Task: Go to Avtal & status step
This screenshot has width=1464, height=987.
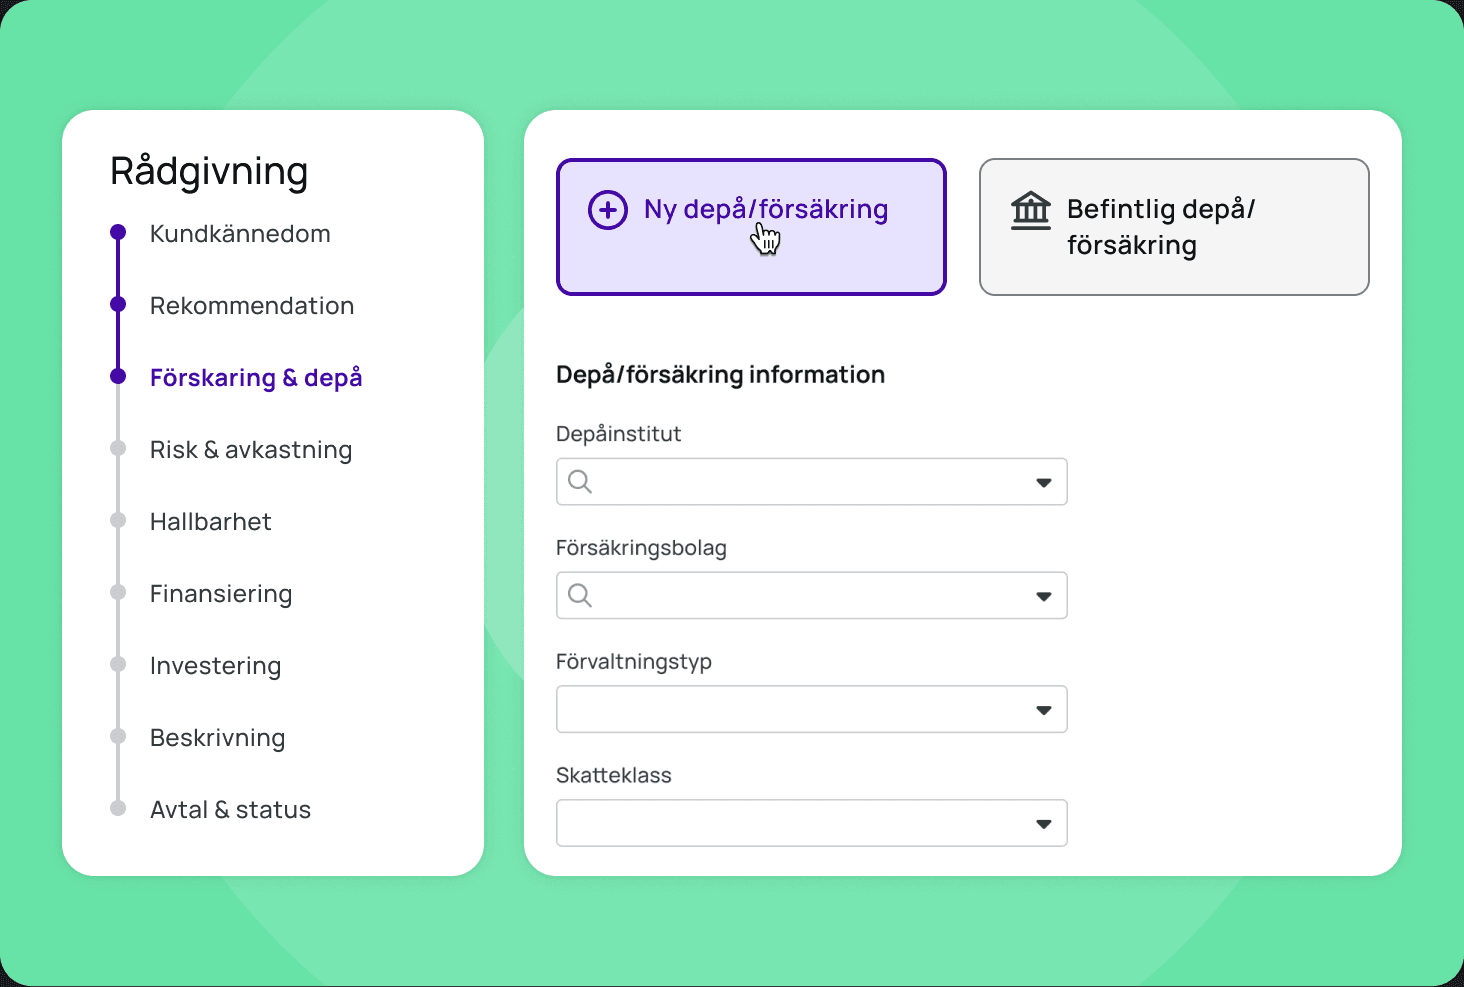Action: pos(231,810)
